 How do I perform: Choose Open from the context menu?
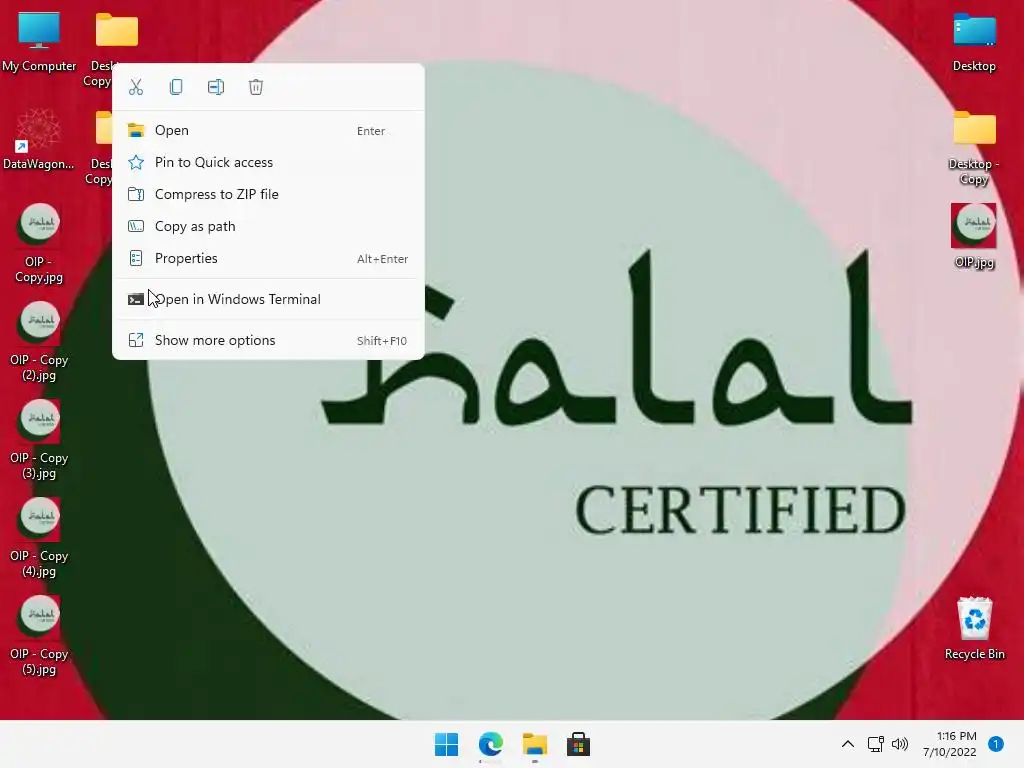pyautogui.click(x=268, y=131)
